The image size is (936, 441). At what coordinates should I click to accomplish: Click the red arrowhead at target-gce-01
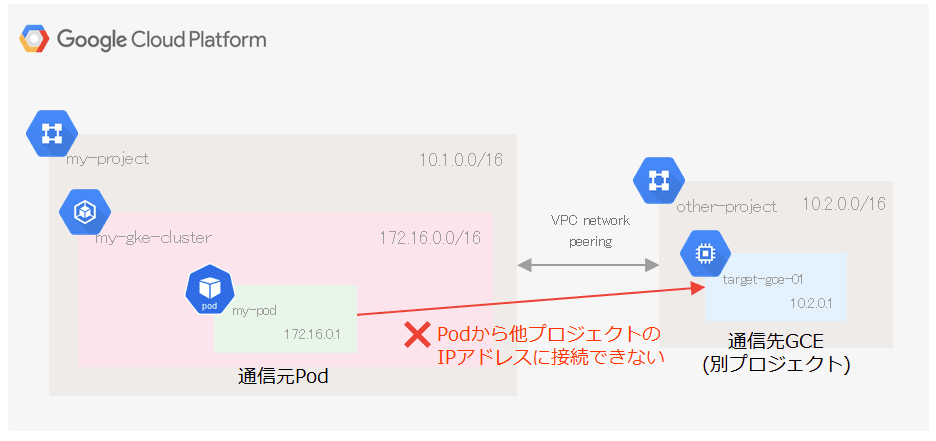point(699,289)
